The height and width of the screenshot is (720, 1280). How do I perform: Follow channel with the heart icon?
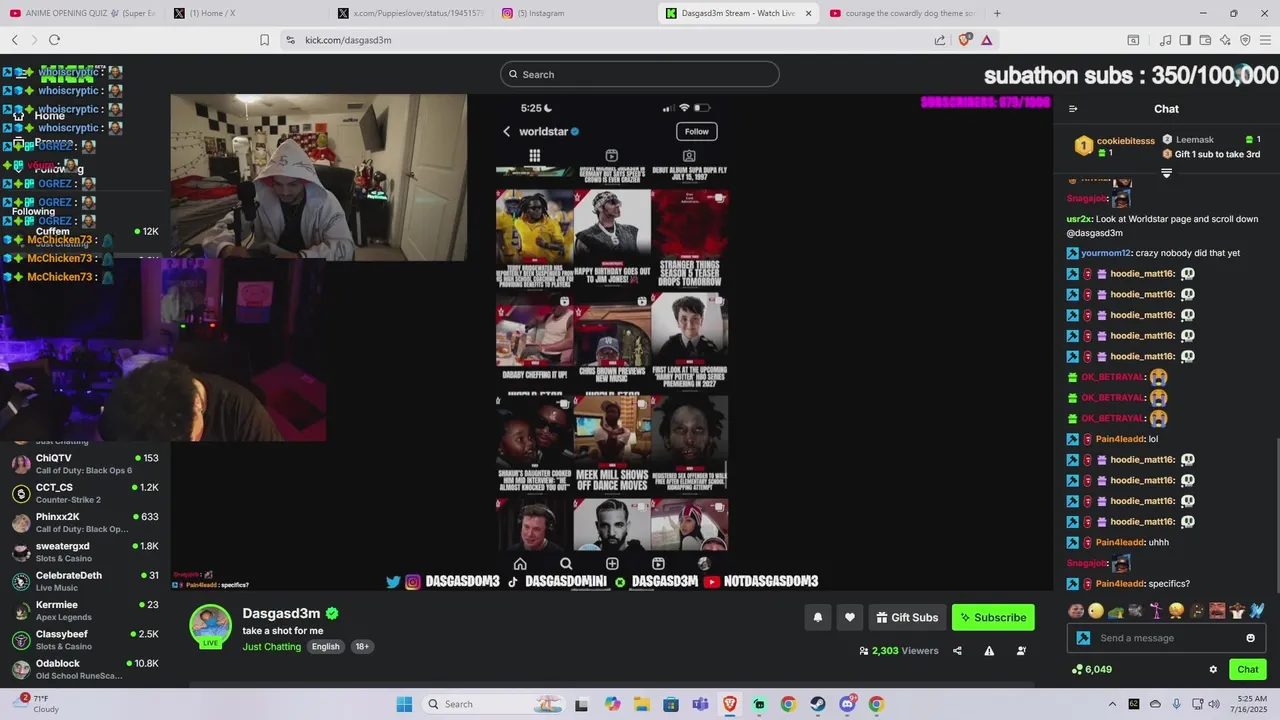tap(849, 617)
